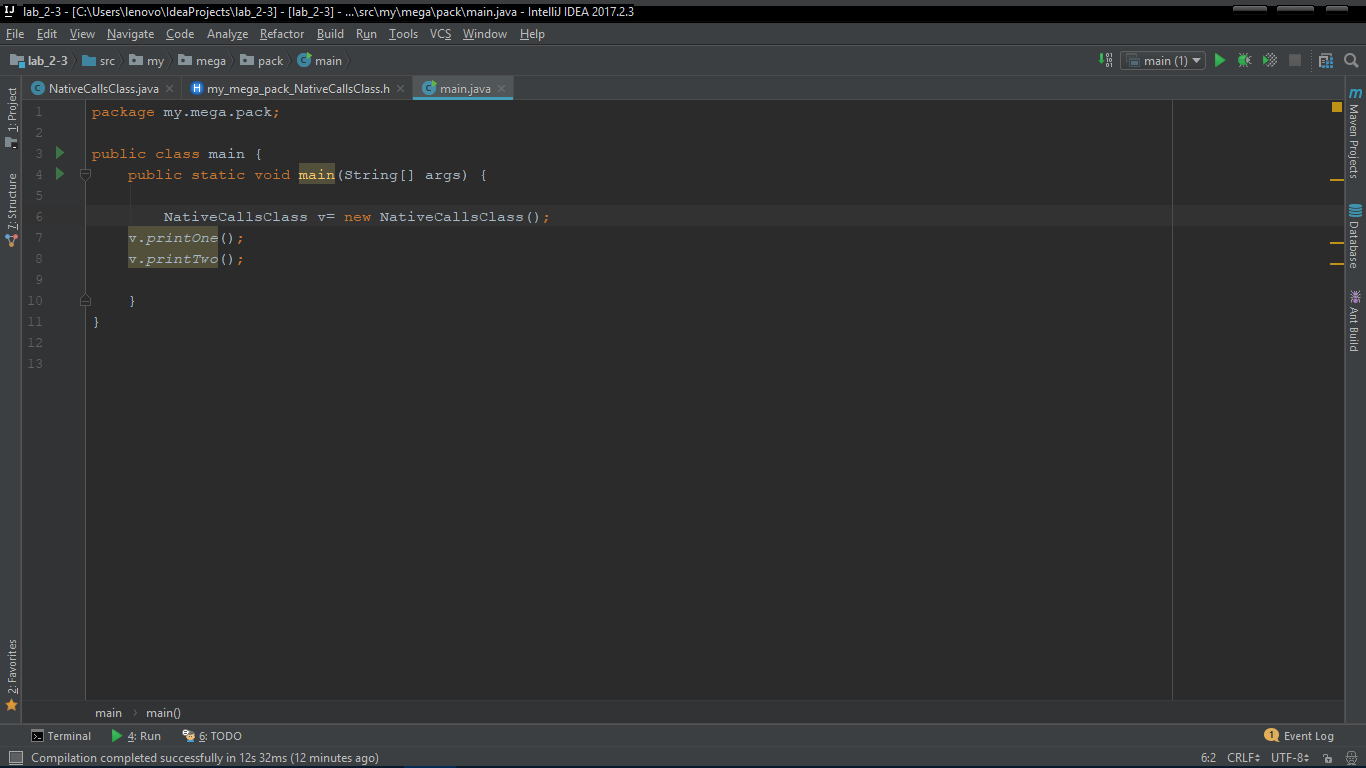Open Project Structure icon in toolbar
Screen dimensions: 1366x768
[x=1326, y=60]
